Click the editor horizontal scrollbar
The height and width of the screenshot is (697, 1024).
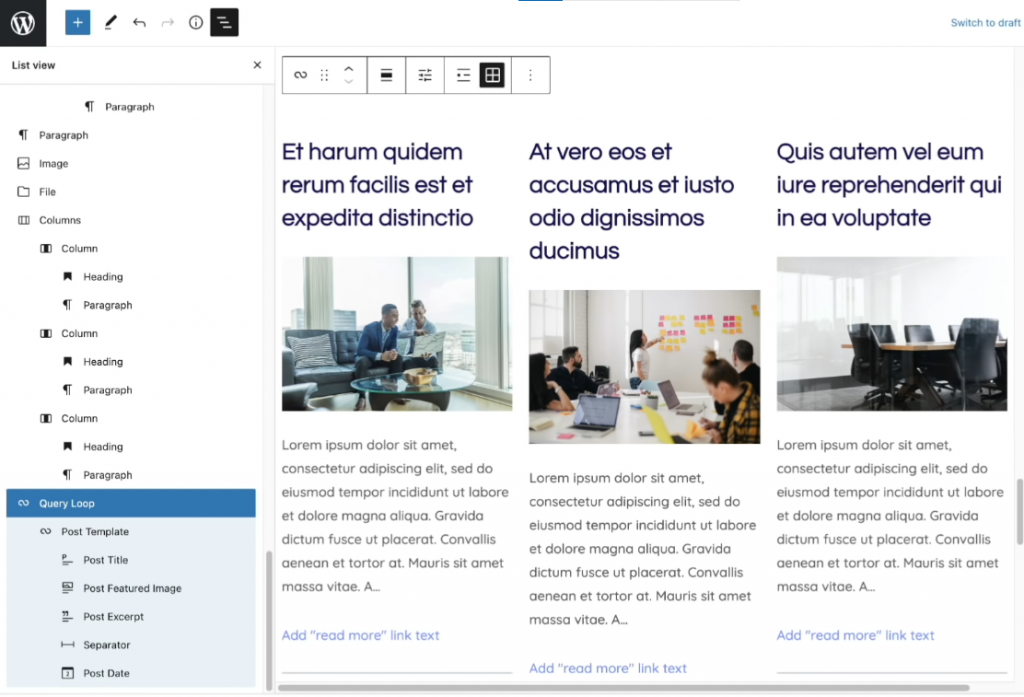(624, 687)
